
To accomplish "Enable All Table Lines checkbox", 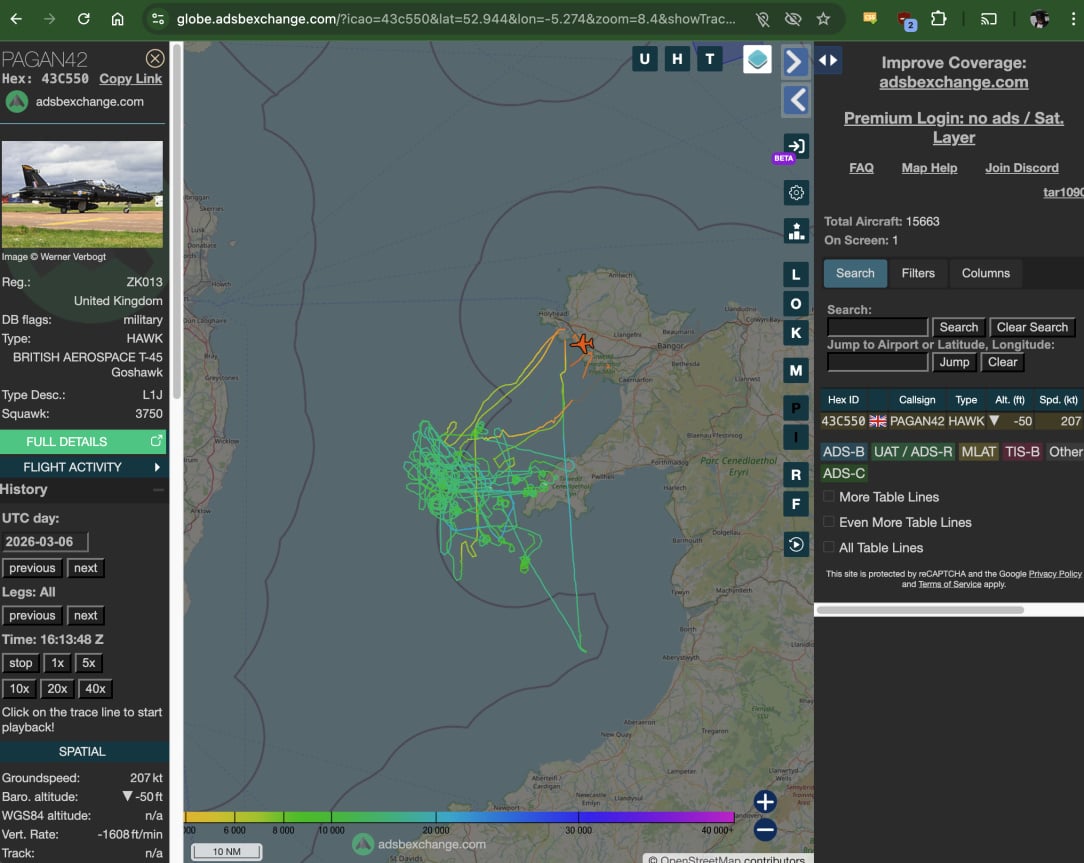I will (828, 548).
